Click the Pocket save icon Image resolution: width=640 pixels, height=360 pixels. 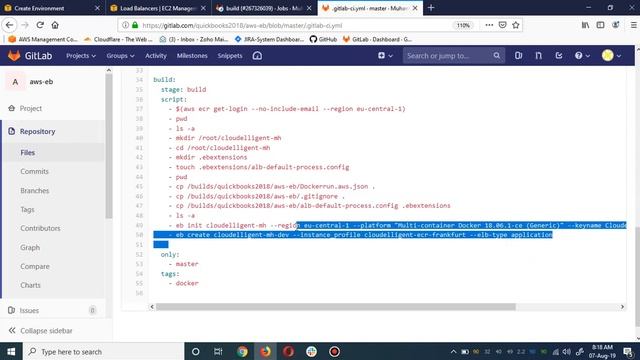(x=502, y=25)
